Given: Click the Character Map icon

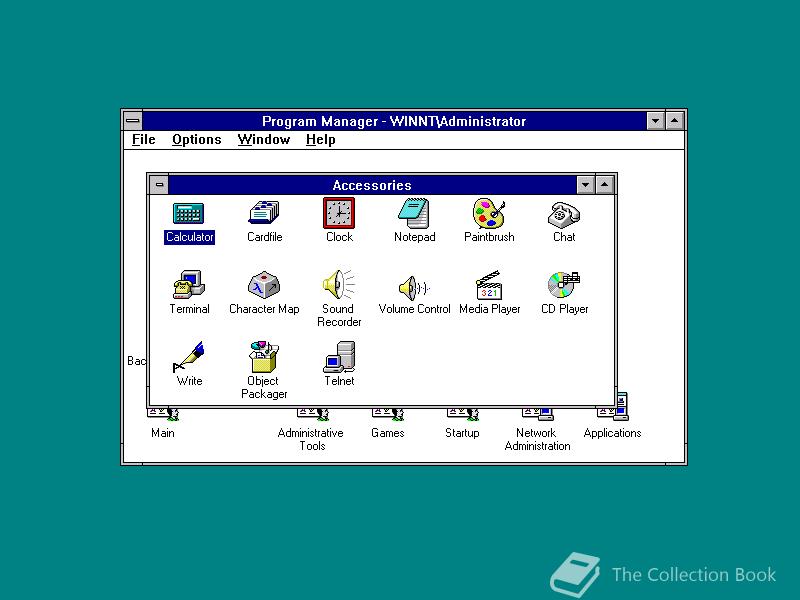Looking at the screenshot, I should pos(264,285).
